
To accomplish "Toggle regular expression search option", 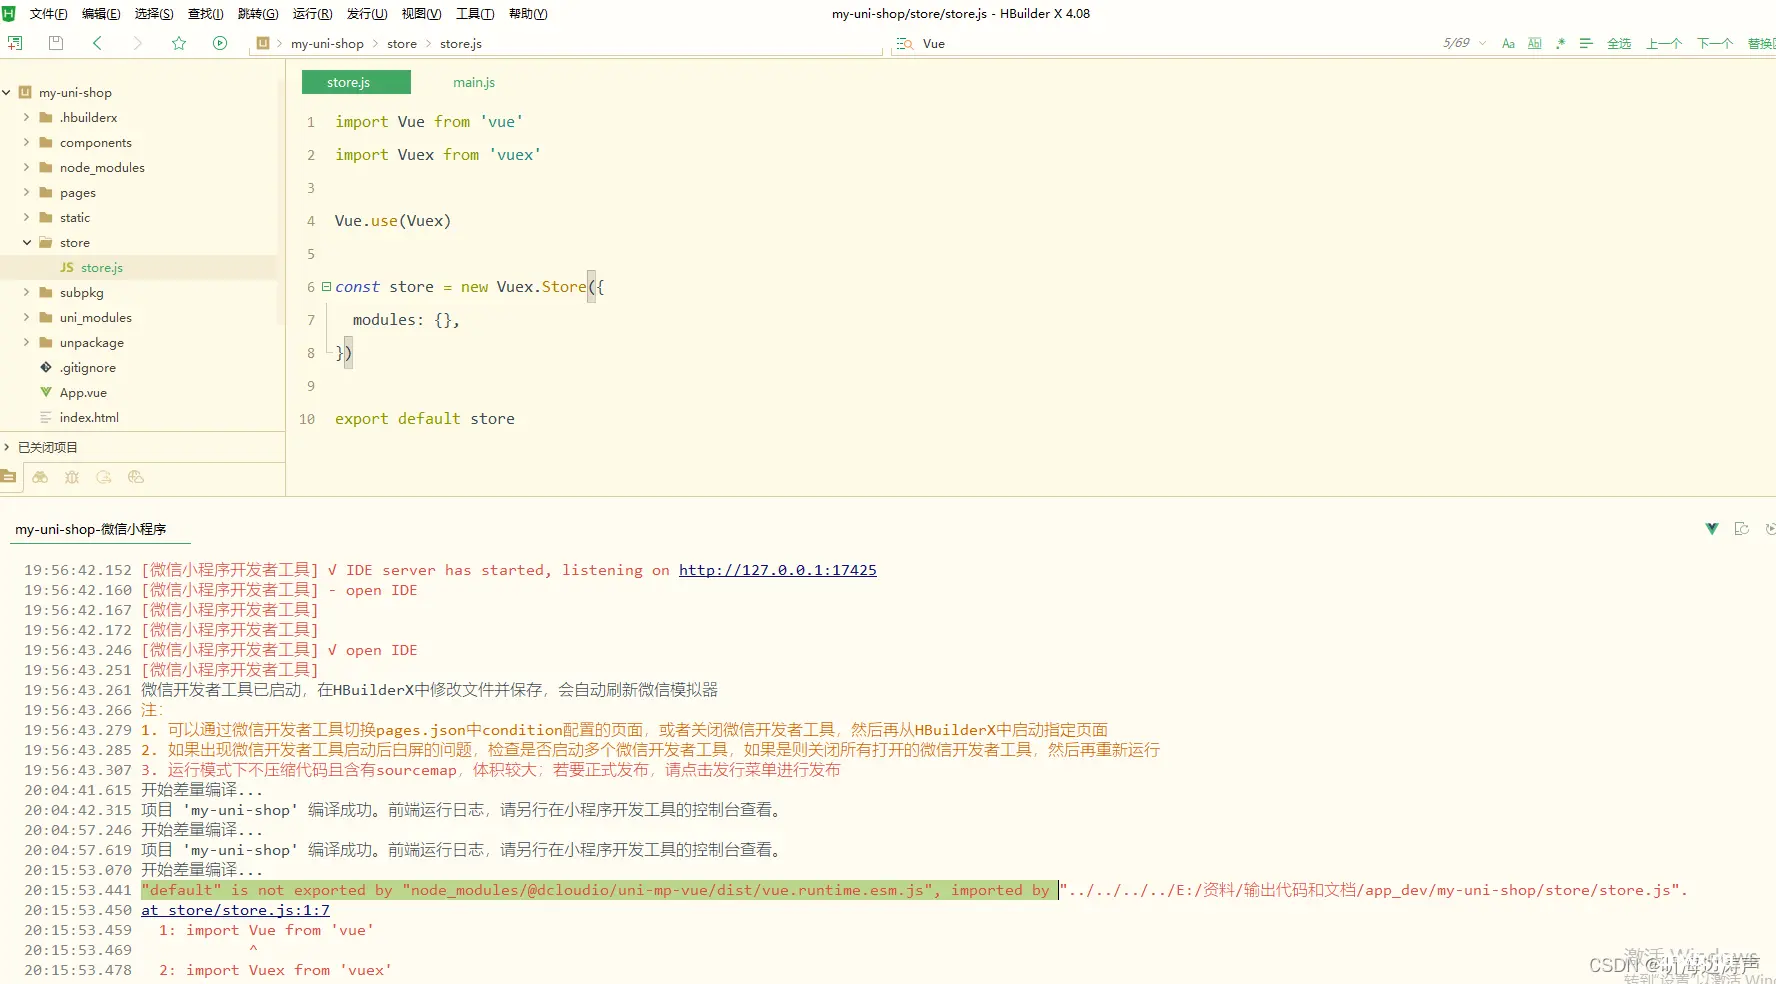I will click(x=1560, y=44).
